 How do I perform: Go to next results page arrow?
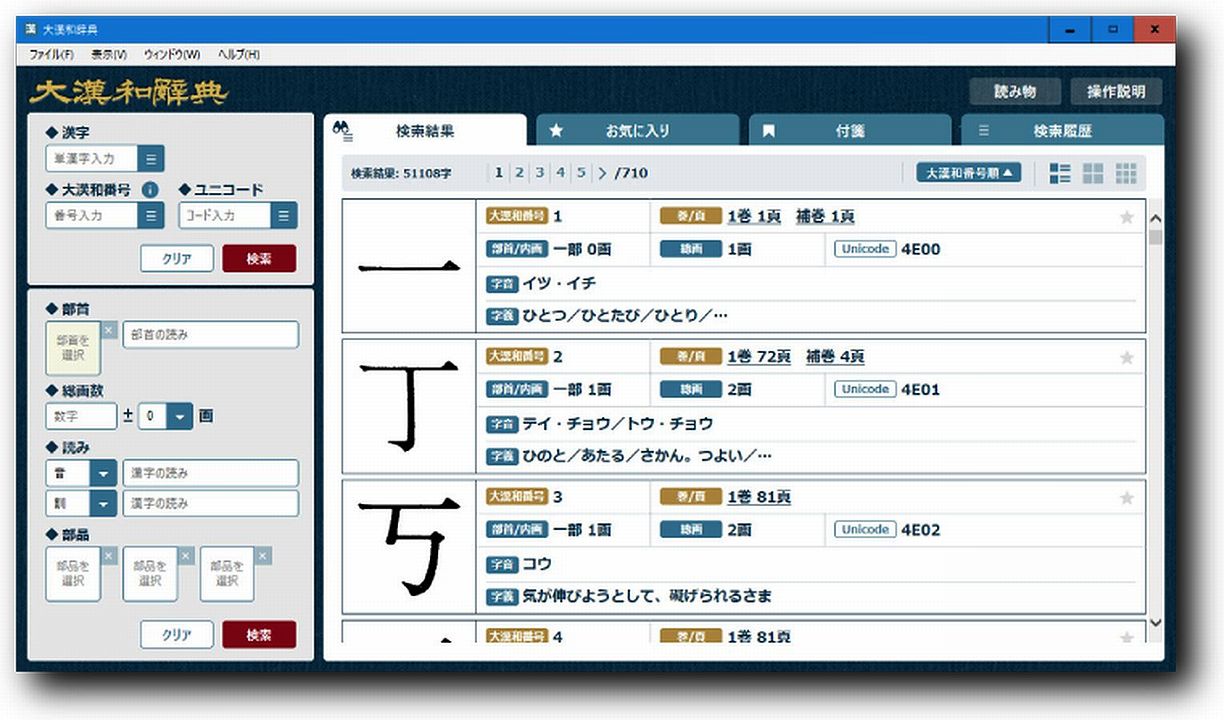tap(602, 173)
